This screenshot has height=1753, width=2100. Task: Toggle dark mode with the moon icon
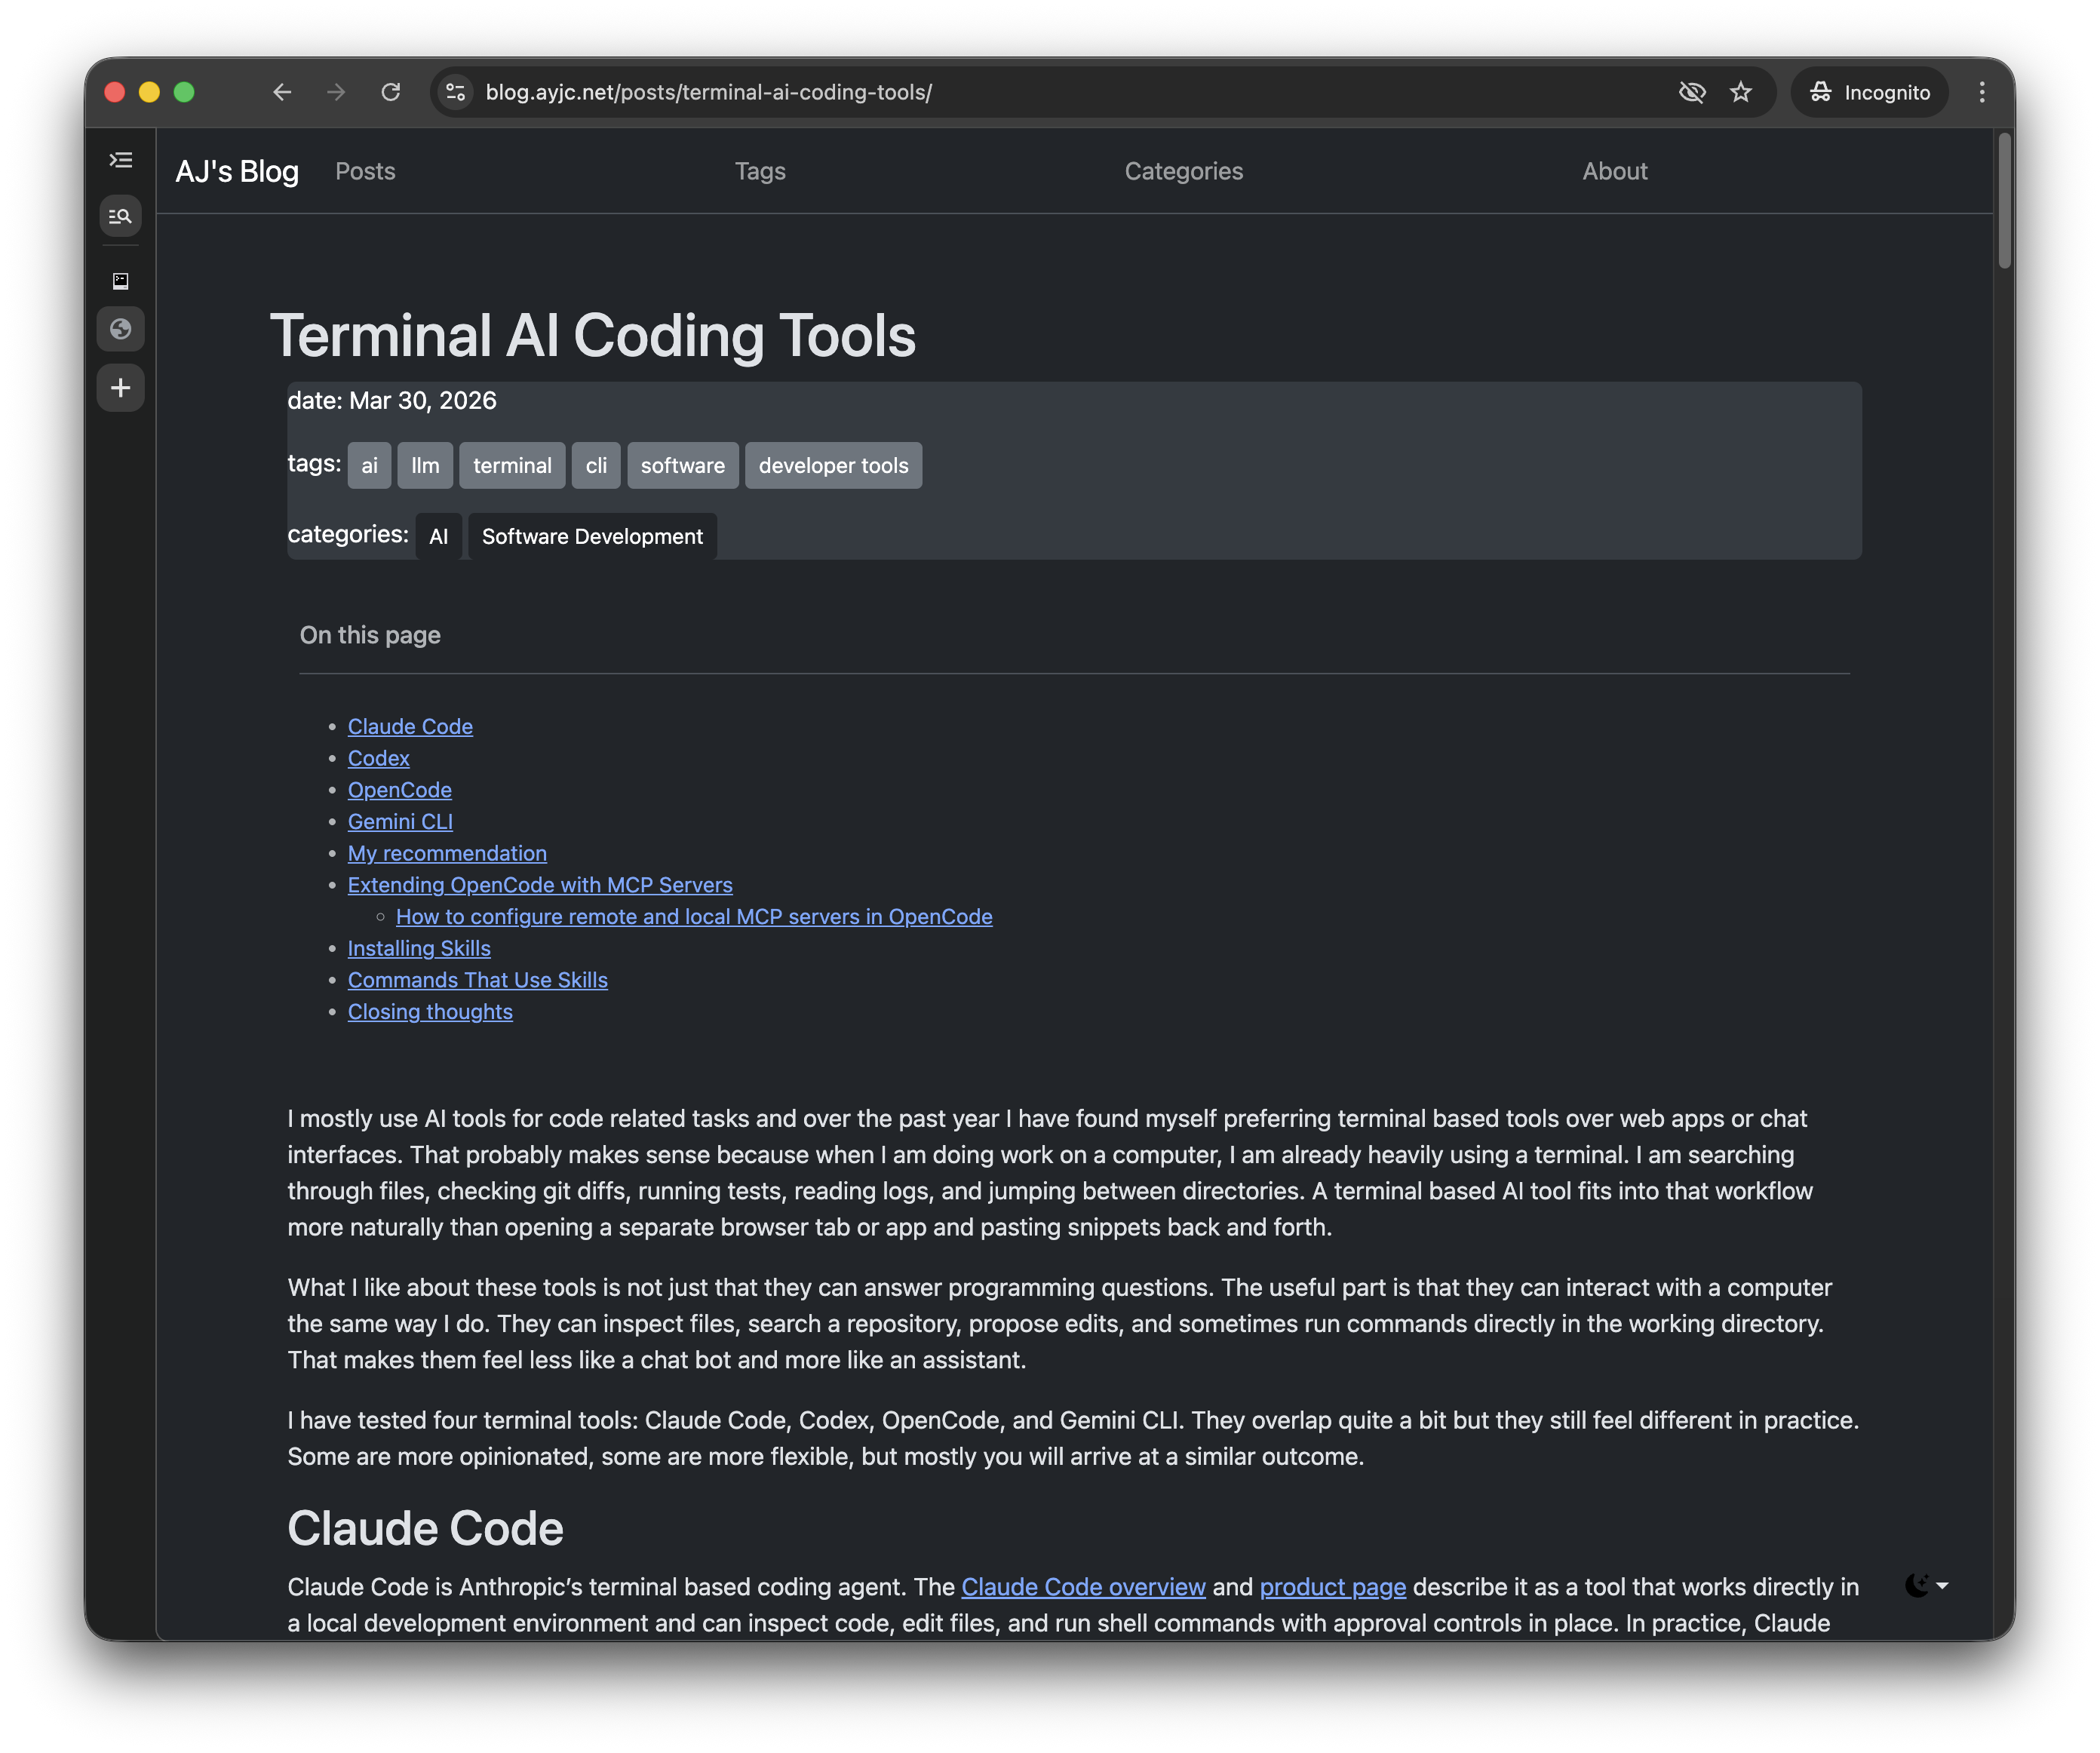(x=1916, y=1586)
